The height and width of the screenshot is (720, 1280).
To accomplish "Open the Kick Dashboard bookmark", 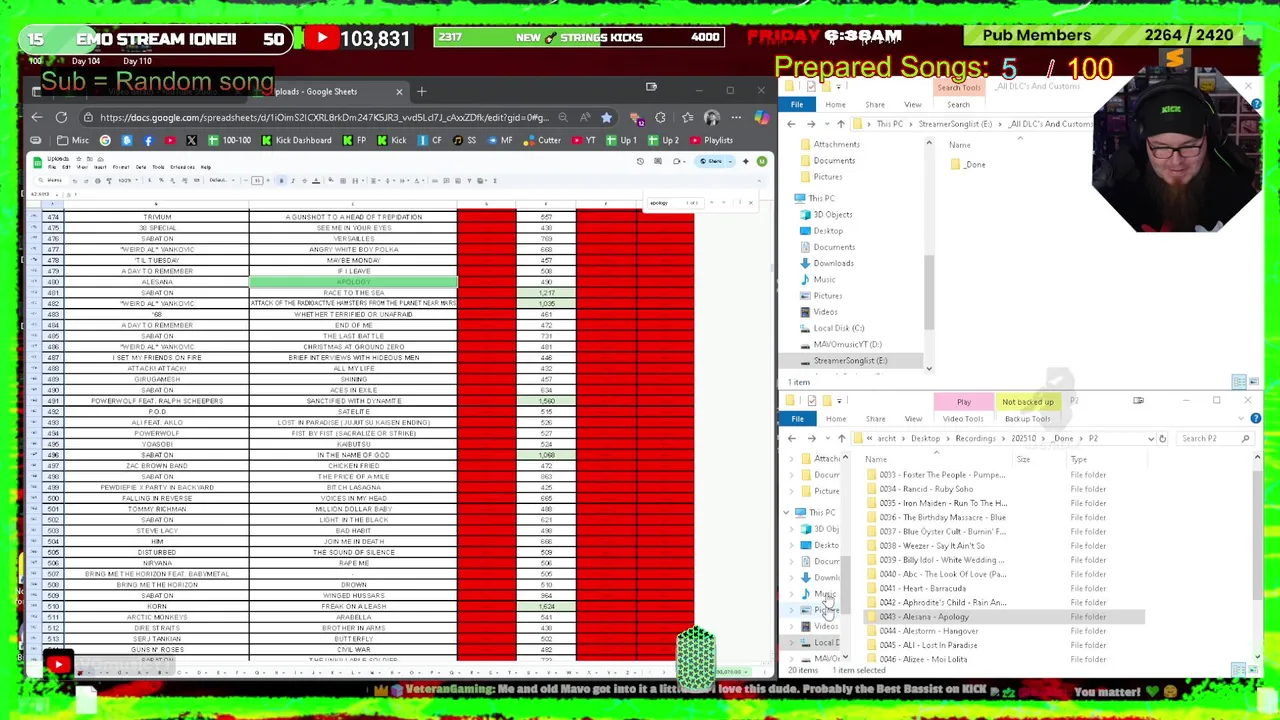I will click(296, 140).
